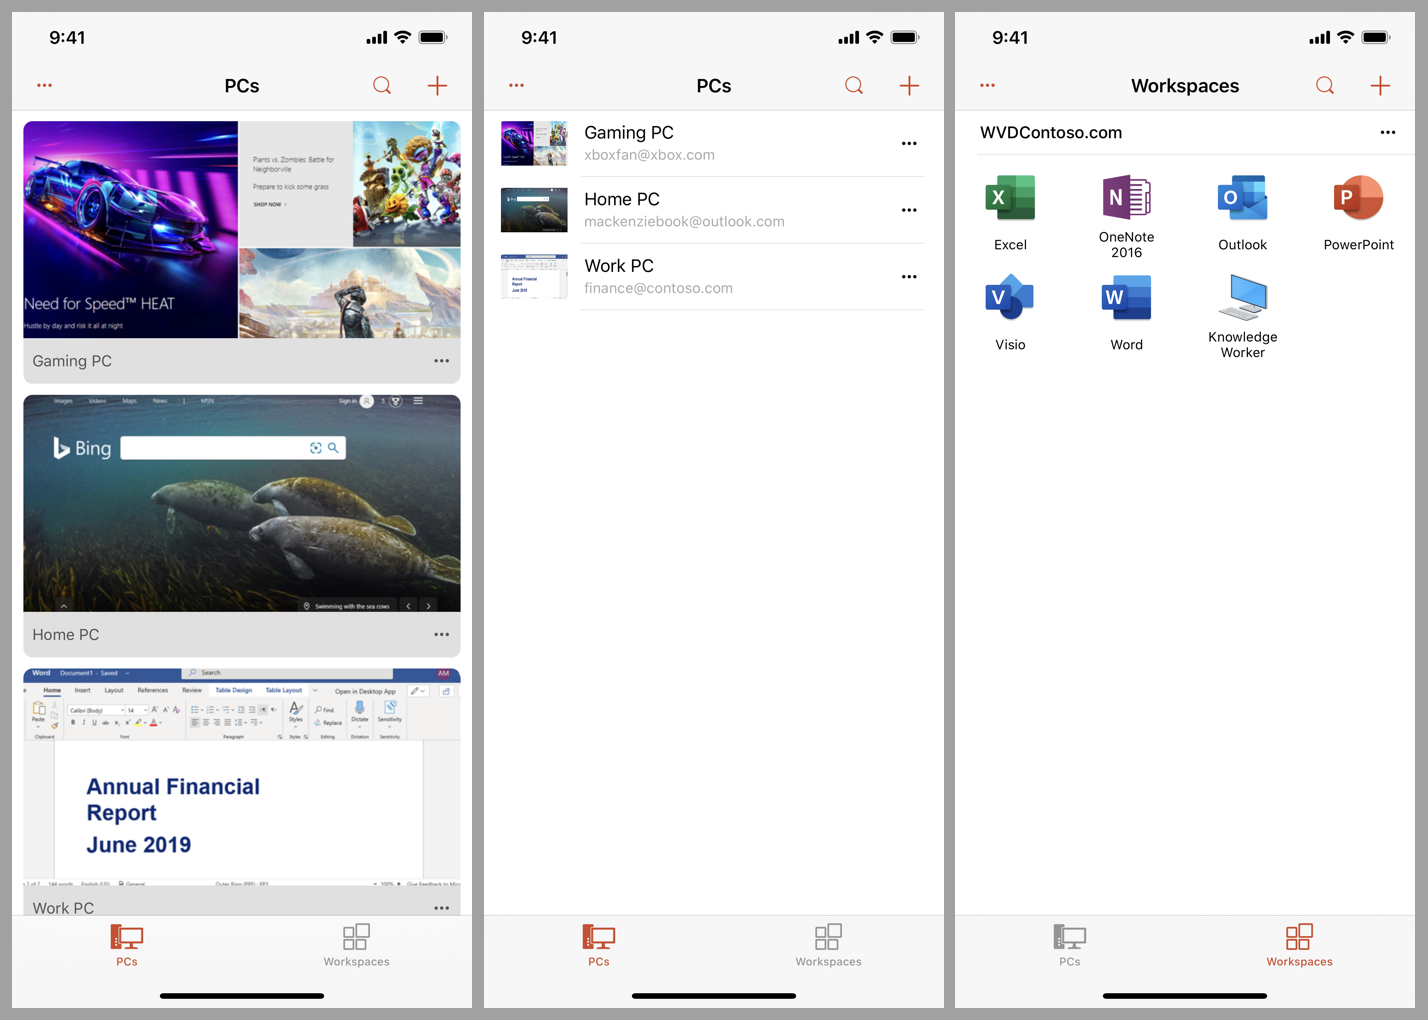Launch PowerPoint from WVDContoso workspace
Screen dimensions: 1428x1020
point(1358,198)
